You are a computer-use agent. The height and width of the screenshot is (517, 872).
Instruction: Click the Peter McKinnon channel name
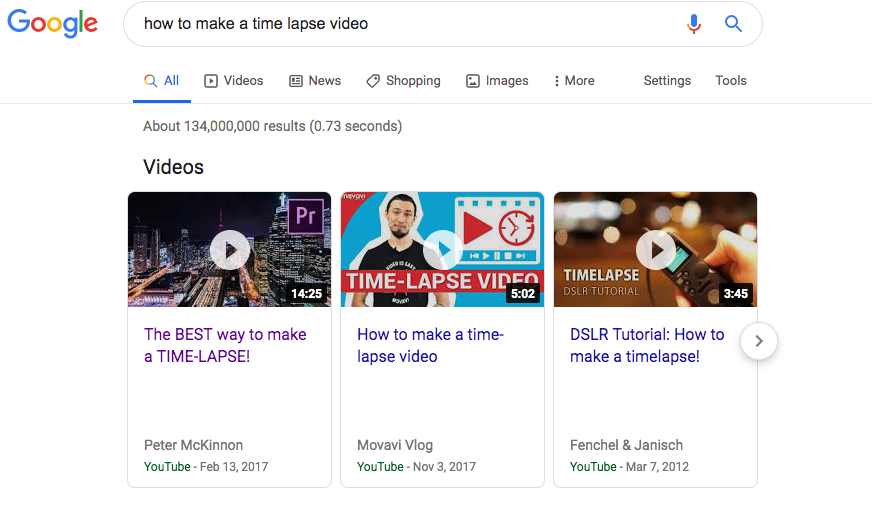click(194, 445)
